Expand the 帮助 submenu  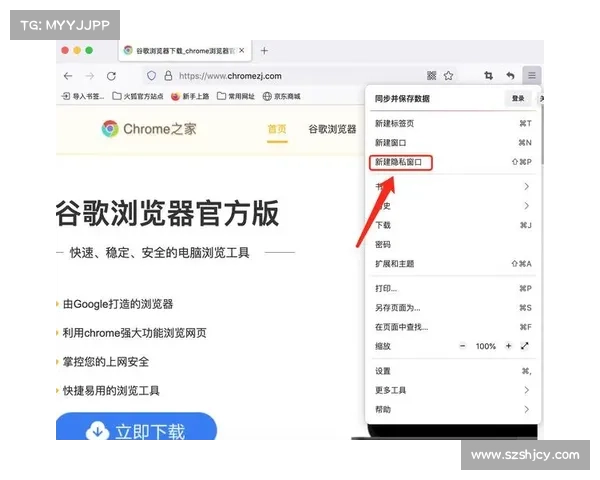(452, 409)
